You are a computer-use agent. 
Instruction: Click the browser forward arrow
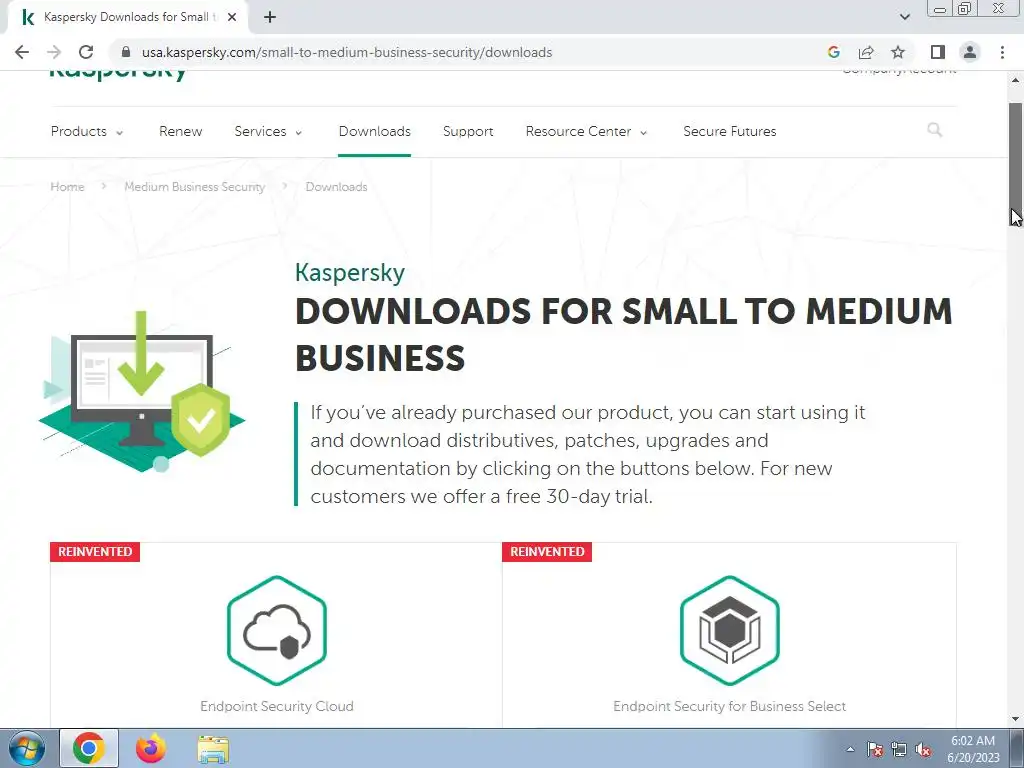coord(54,52)
